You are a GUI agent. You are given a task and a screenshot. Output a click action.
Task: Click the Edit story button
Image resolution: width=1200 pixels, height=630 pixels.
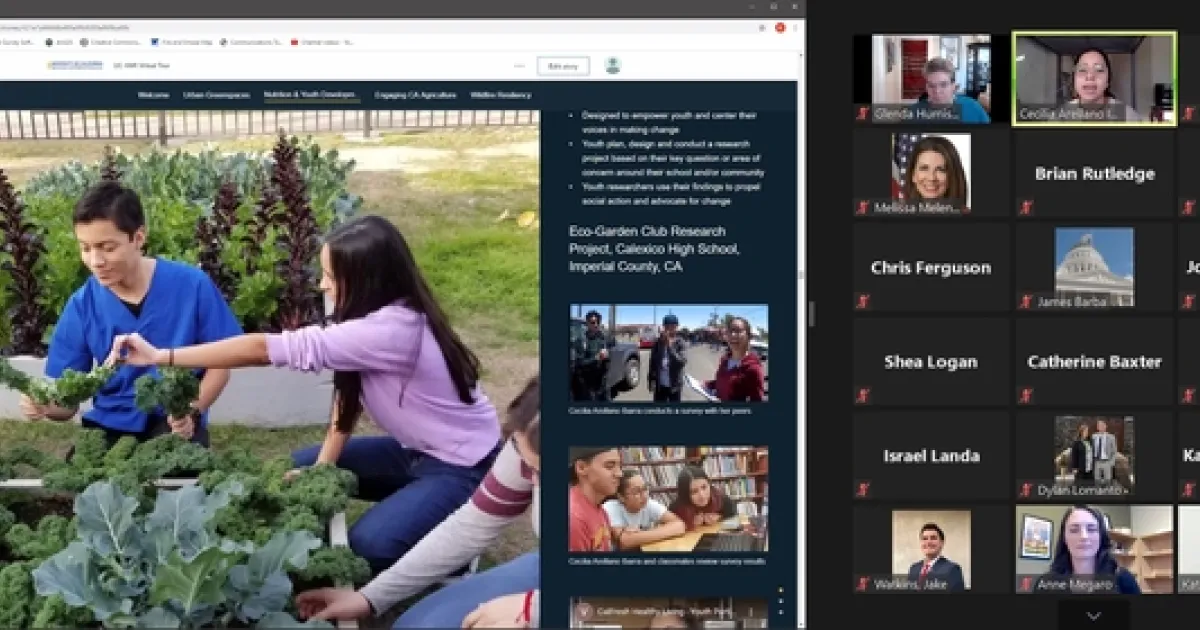pyautogui.click(x=563, y=66)
